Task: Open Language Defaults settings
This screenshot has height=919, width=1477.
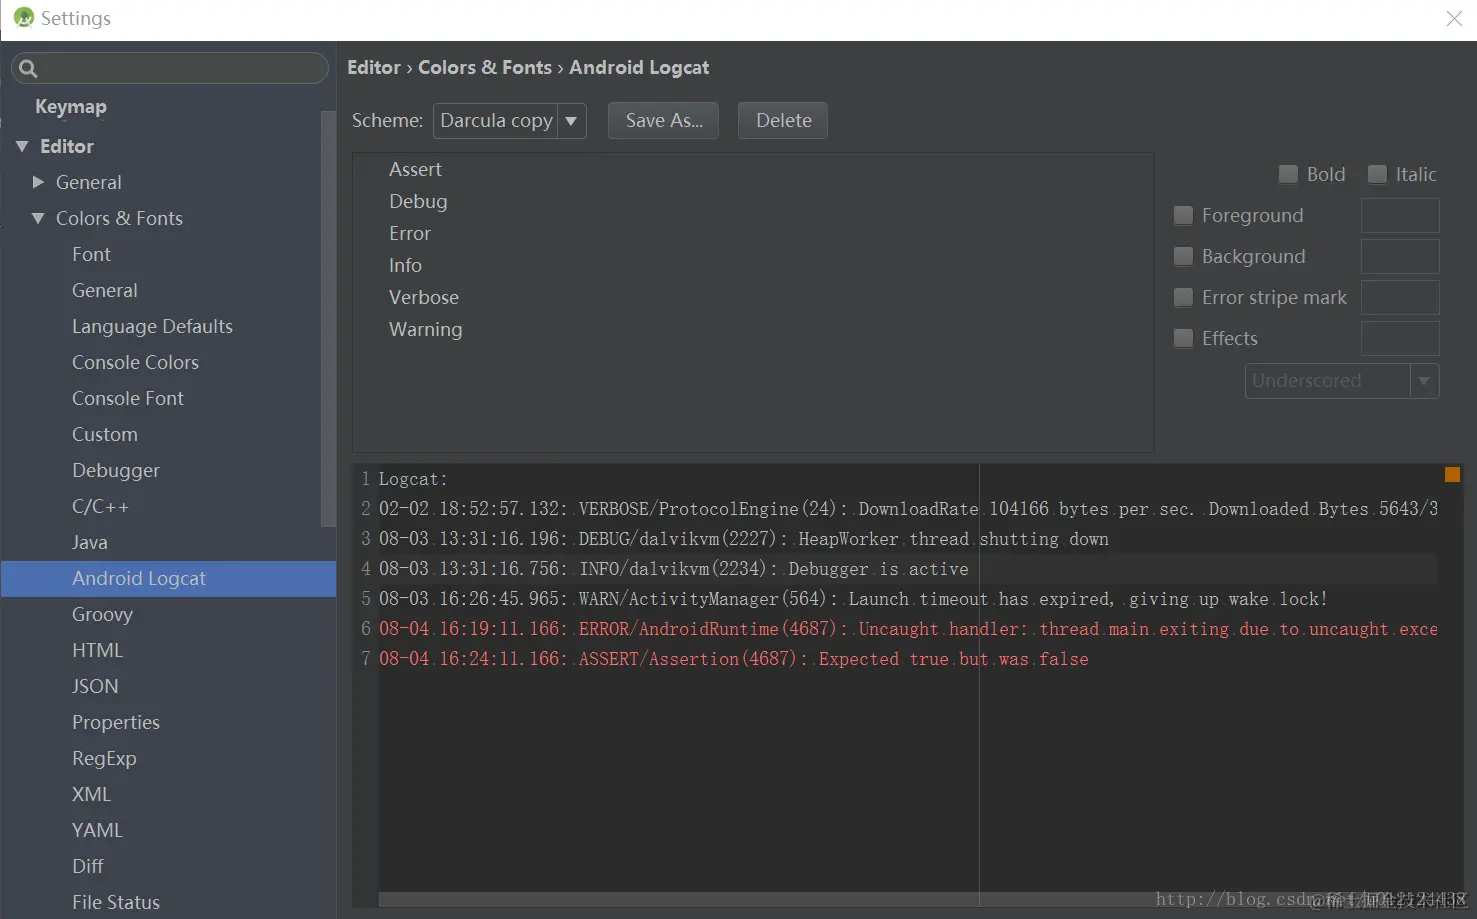Action: click(152, 326)
